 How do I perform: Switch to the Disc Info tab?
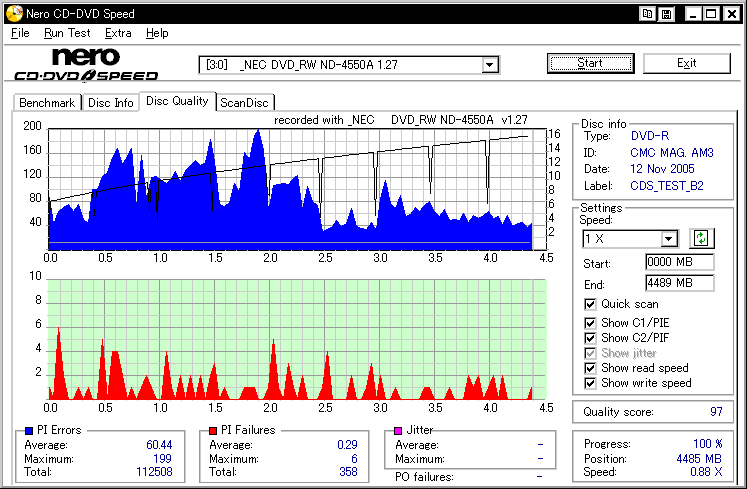(111, 103)
